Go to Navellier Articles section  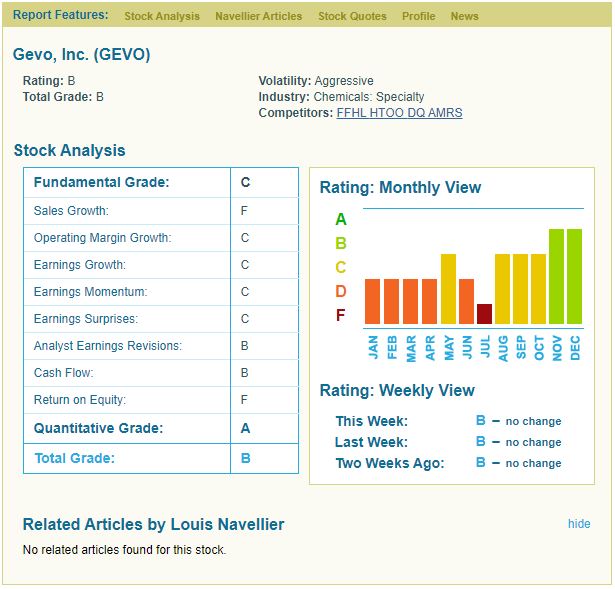pos(258,16)
